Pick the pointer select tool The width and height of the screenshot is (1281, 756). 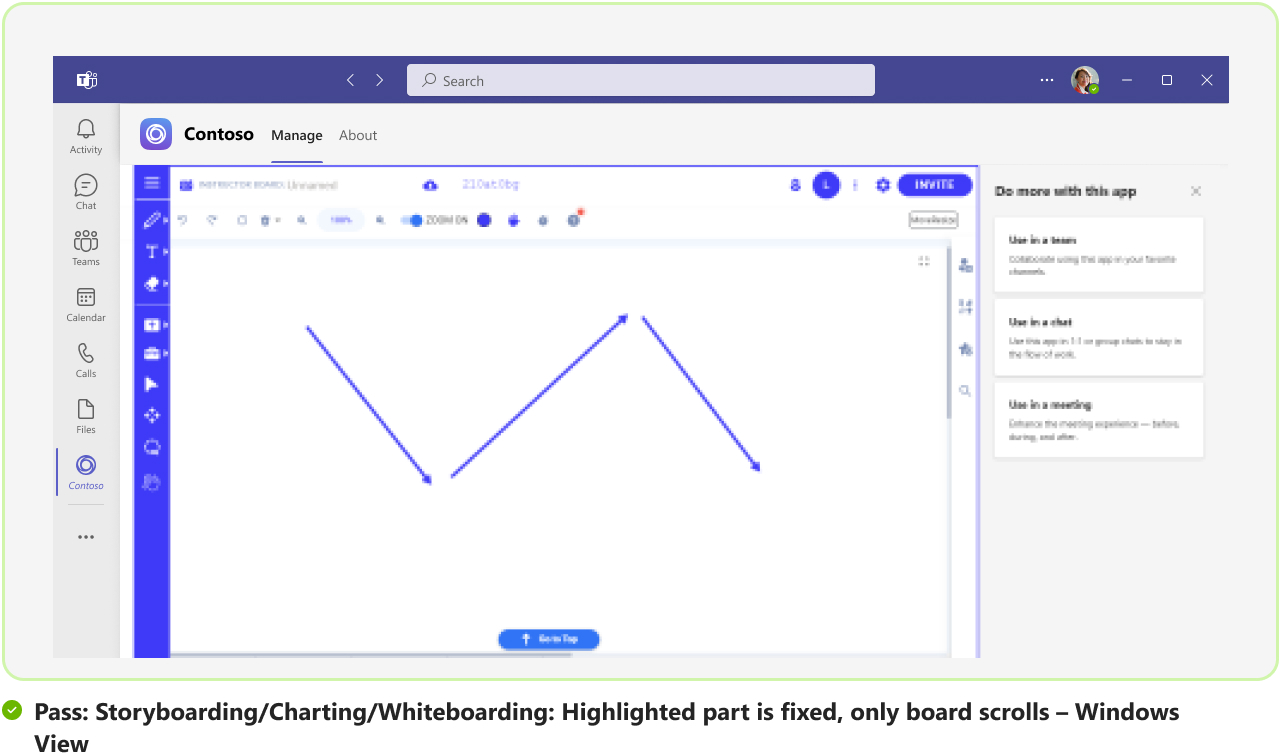pyautogui.click(x=152, y=384)
